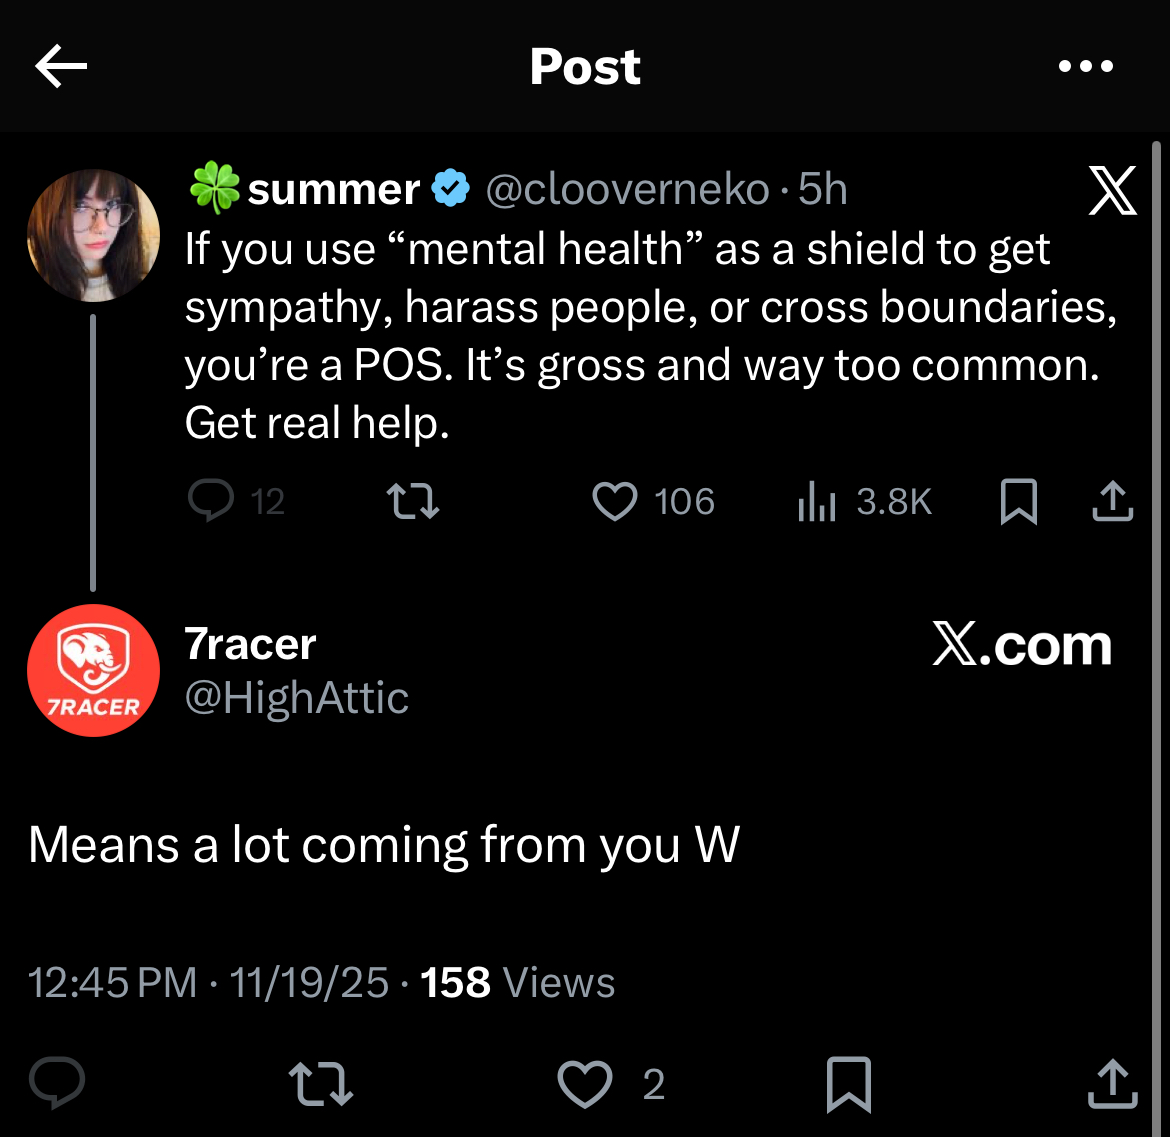Reply to summer's post with 12 comments
This screenshot has width=1170, height=1137.
pos(236,501)
